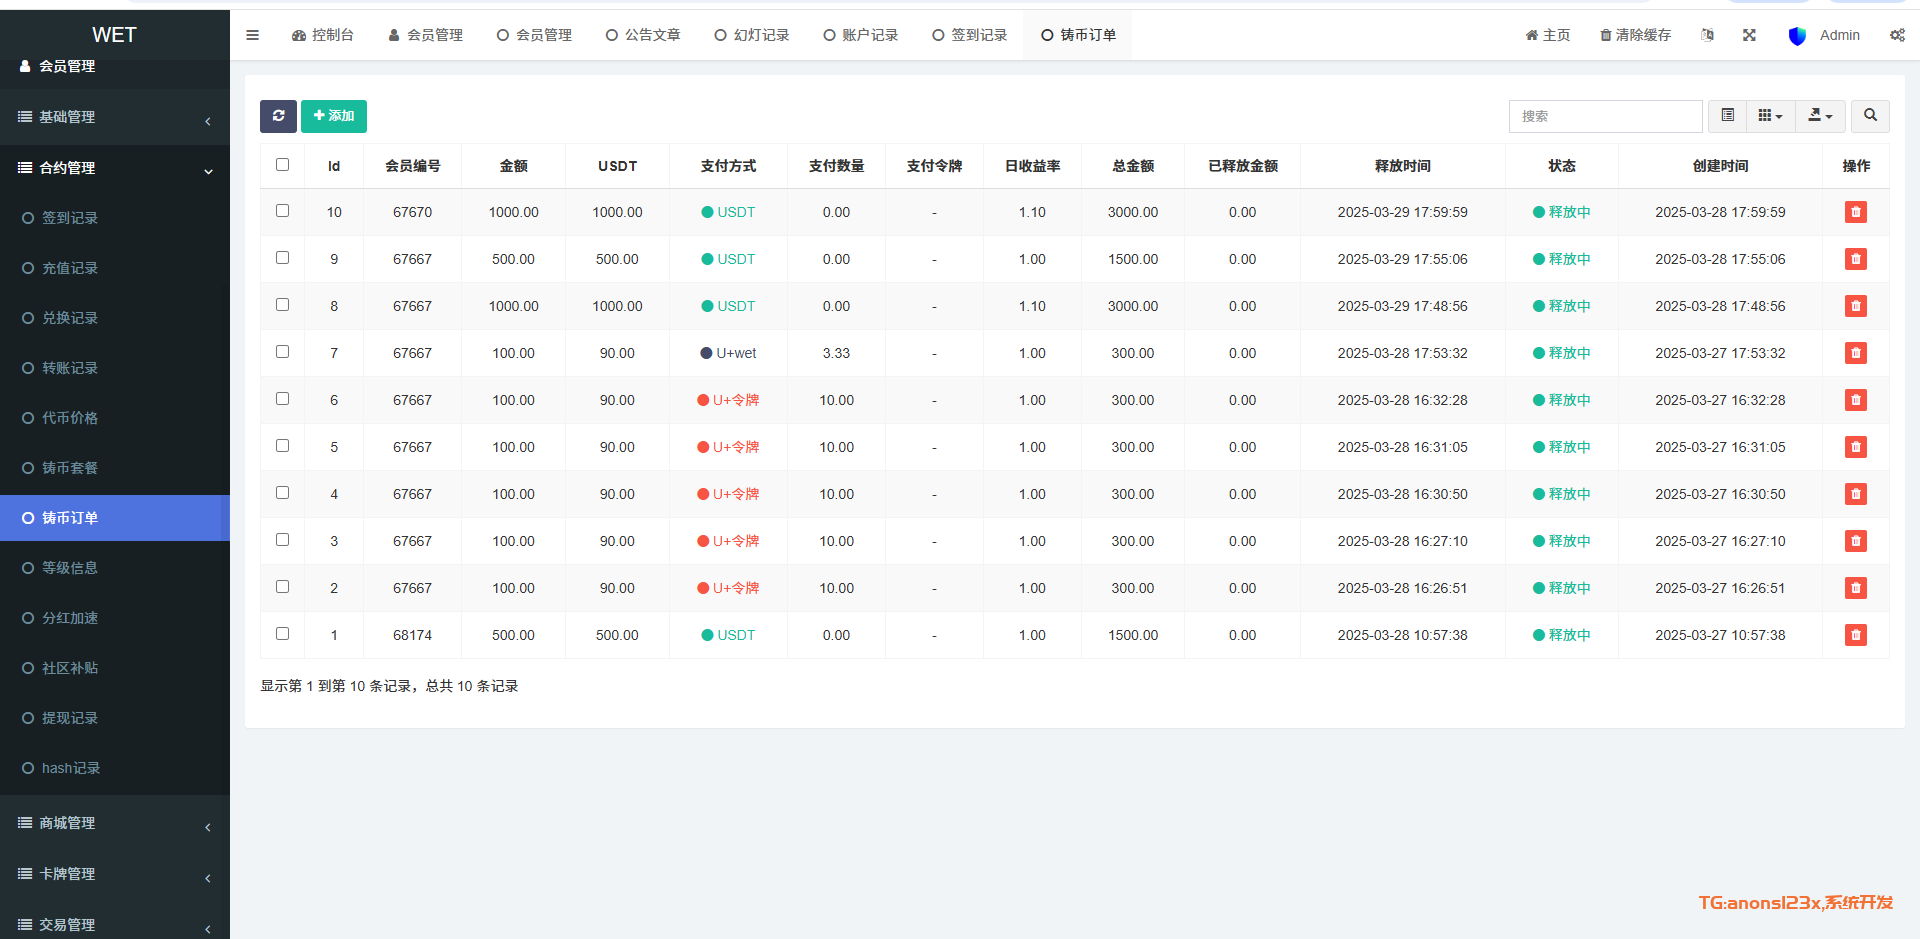Image resolution: width=1920 pixels, height=939 pixels.
Task: Open 铸币套餐 in the sidebar
Action: coord(70,468)
